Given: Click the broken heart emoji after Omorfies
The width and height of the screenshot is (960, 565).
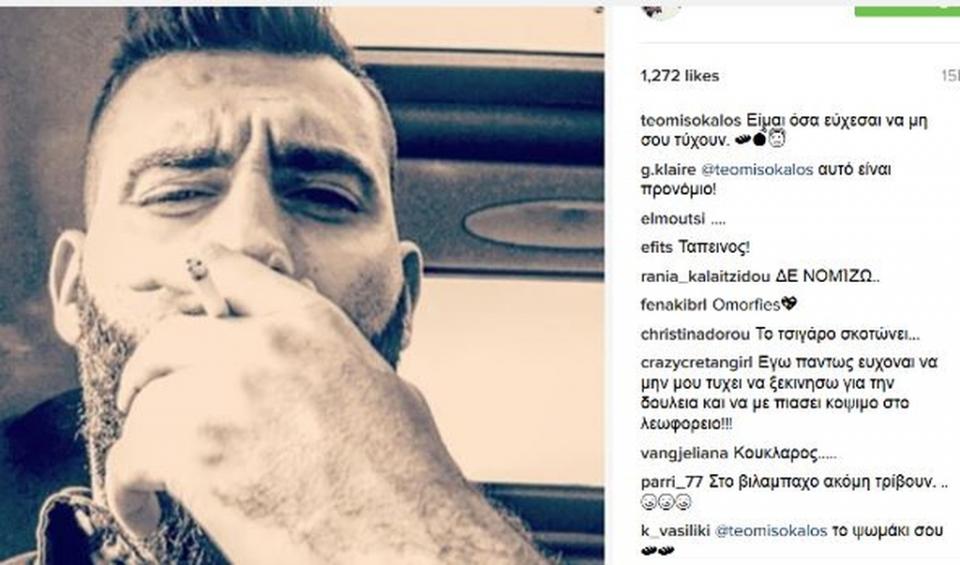Looking at the screenshot, I should tap(790, 304).
